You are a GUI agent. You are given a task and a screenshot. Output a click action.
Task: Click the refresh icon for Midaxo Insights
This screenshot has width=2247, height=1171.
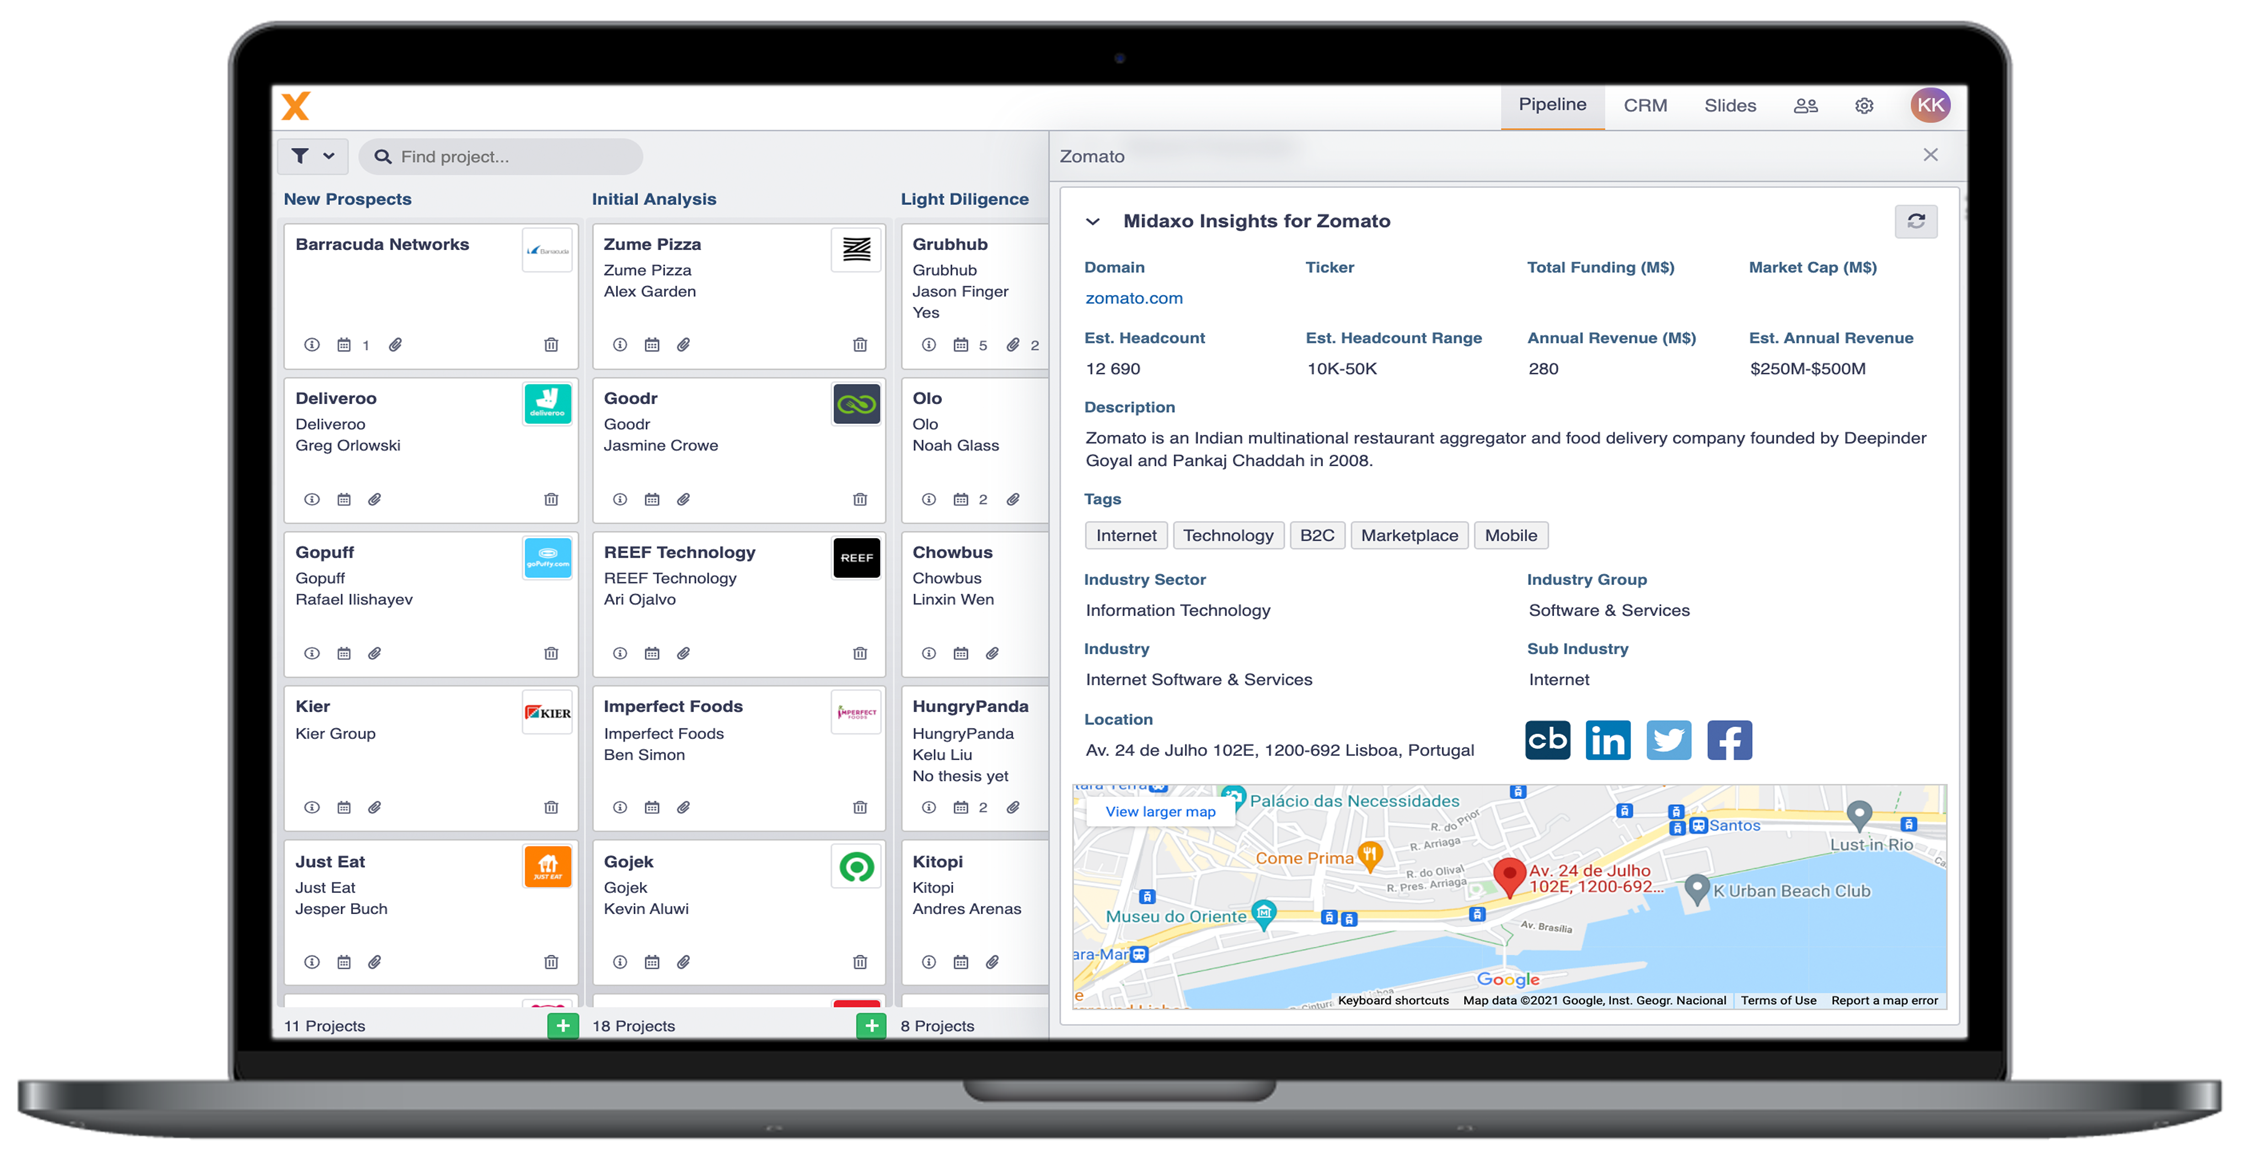[x=1917, y=221]
